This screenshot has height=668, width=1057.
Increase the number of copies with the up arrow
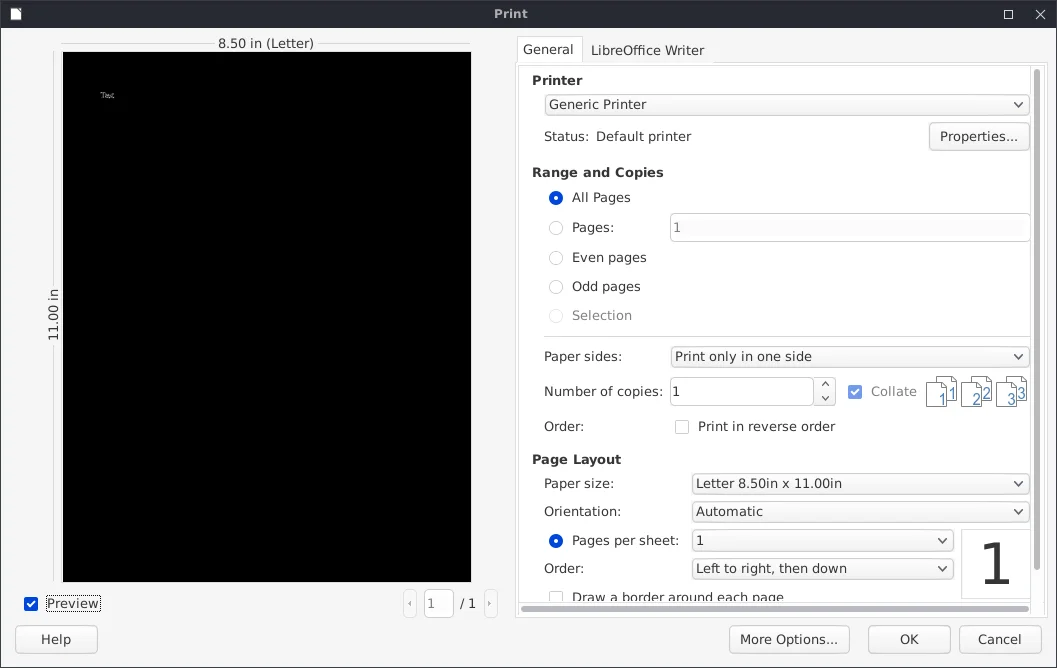825,384
